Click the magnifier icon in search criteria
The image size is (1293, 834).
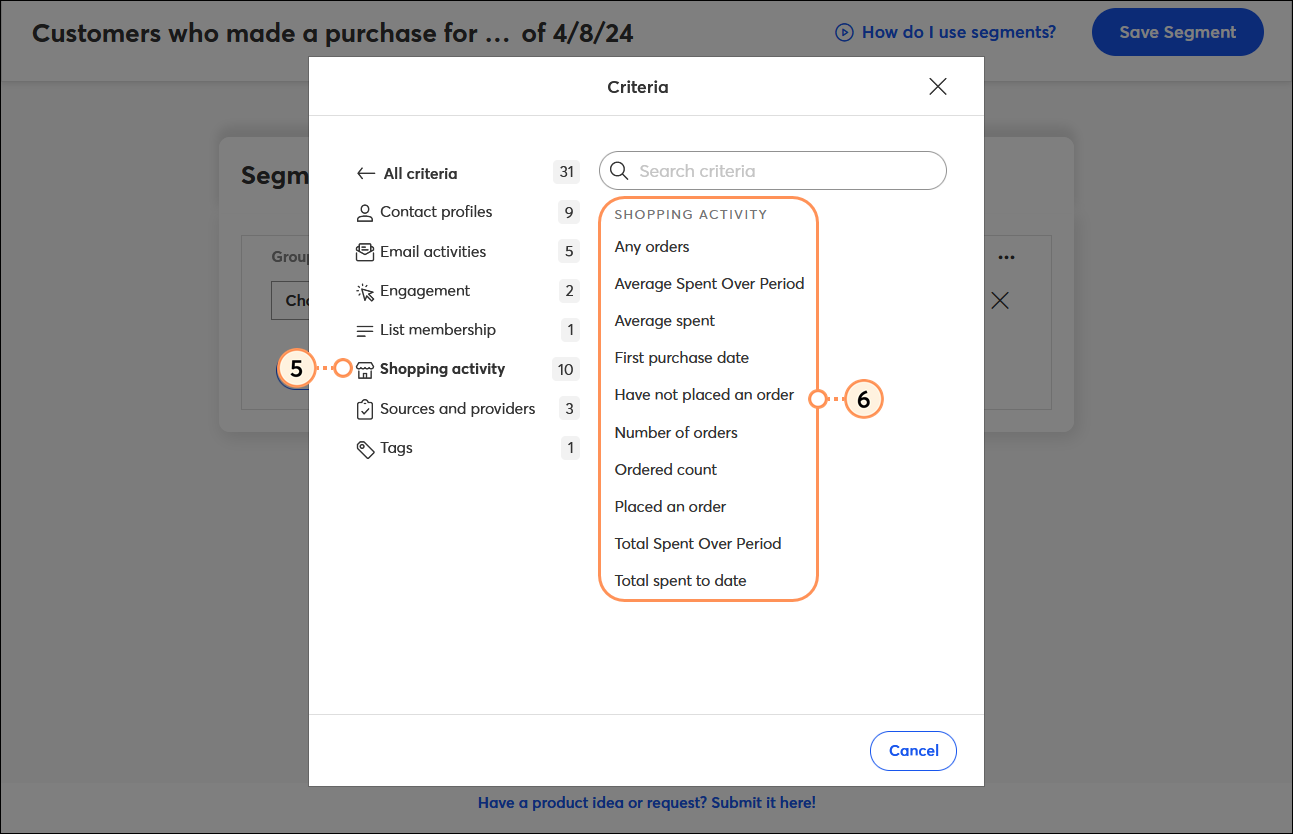click(619, 171)
